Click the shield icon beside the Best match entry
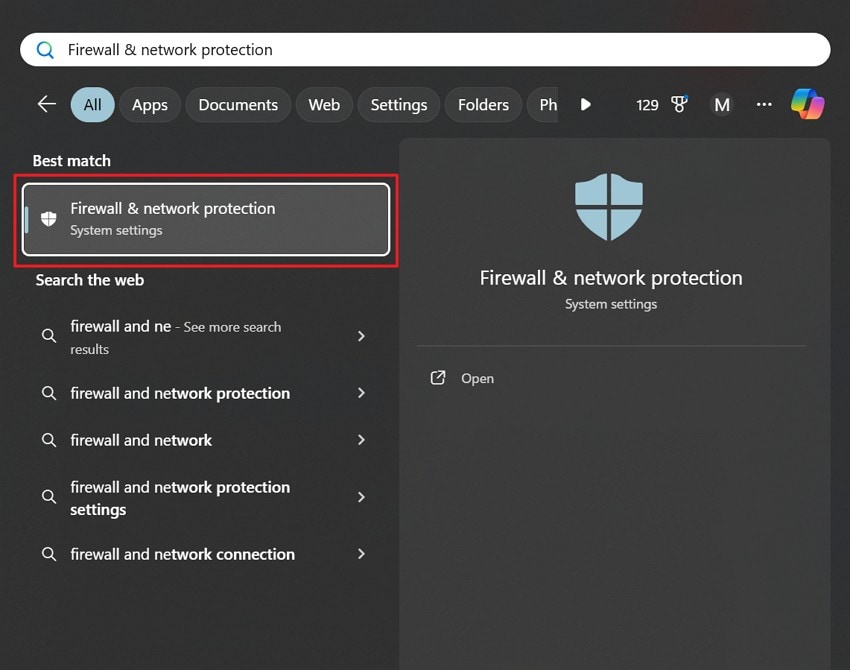The height and width of the screenshot is (670, 850). click(47, 218)
